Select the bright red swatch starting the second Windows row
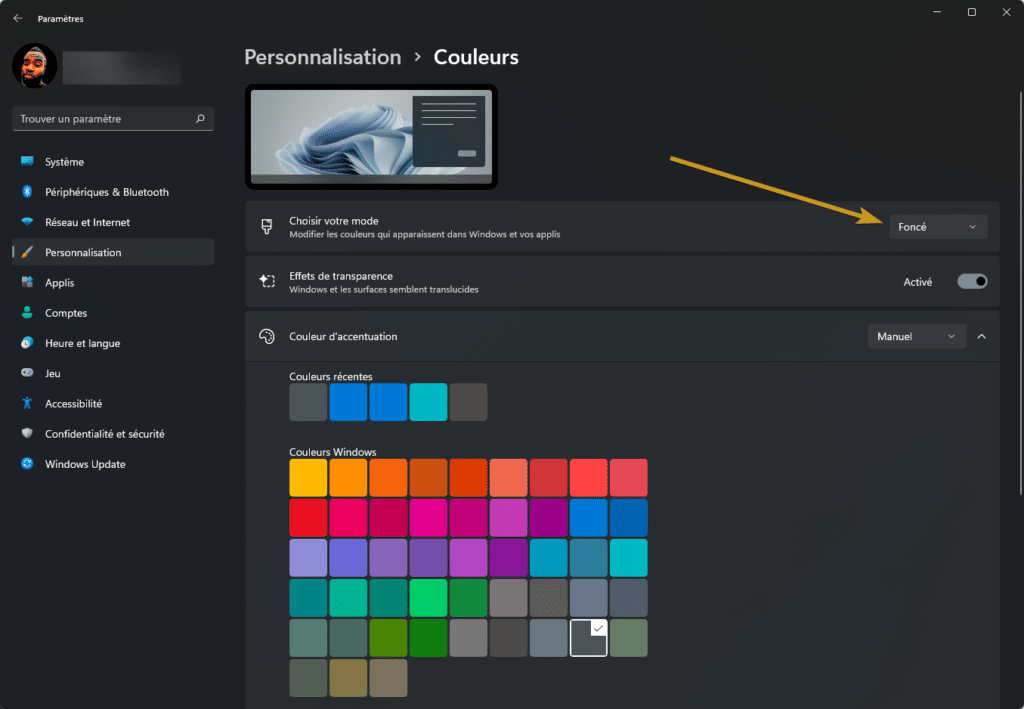Image resolution: width=1024 pixels, height=709 pixels. 308,518
